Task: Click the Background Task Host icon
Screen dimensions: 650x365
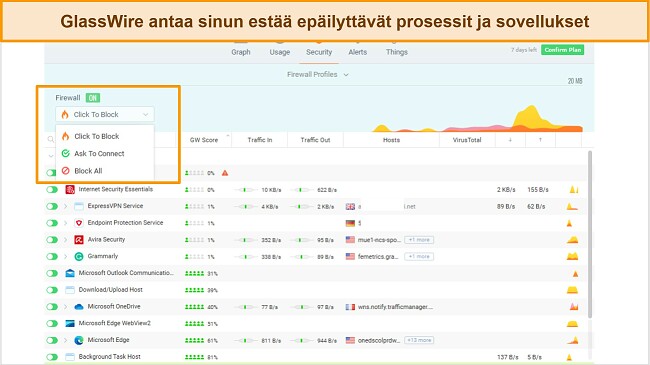Action: [70, 357]
